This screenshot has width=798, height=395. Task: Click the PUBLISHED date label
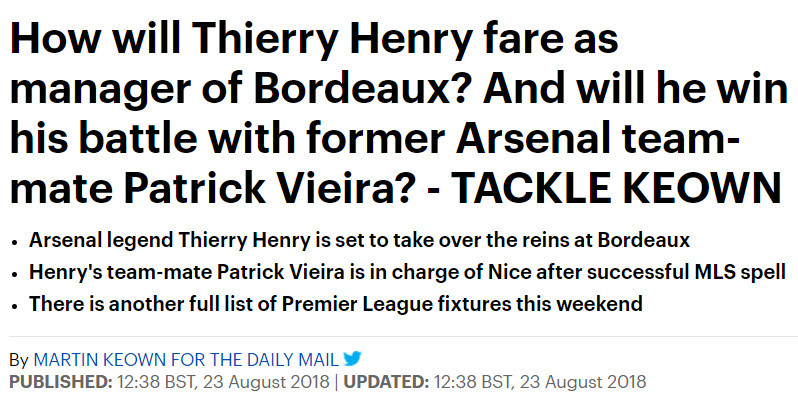click(61, 382)
